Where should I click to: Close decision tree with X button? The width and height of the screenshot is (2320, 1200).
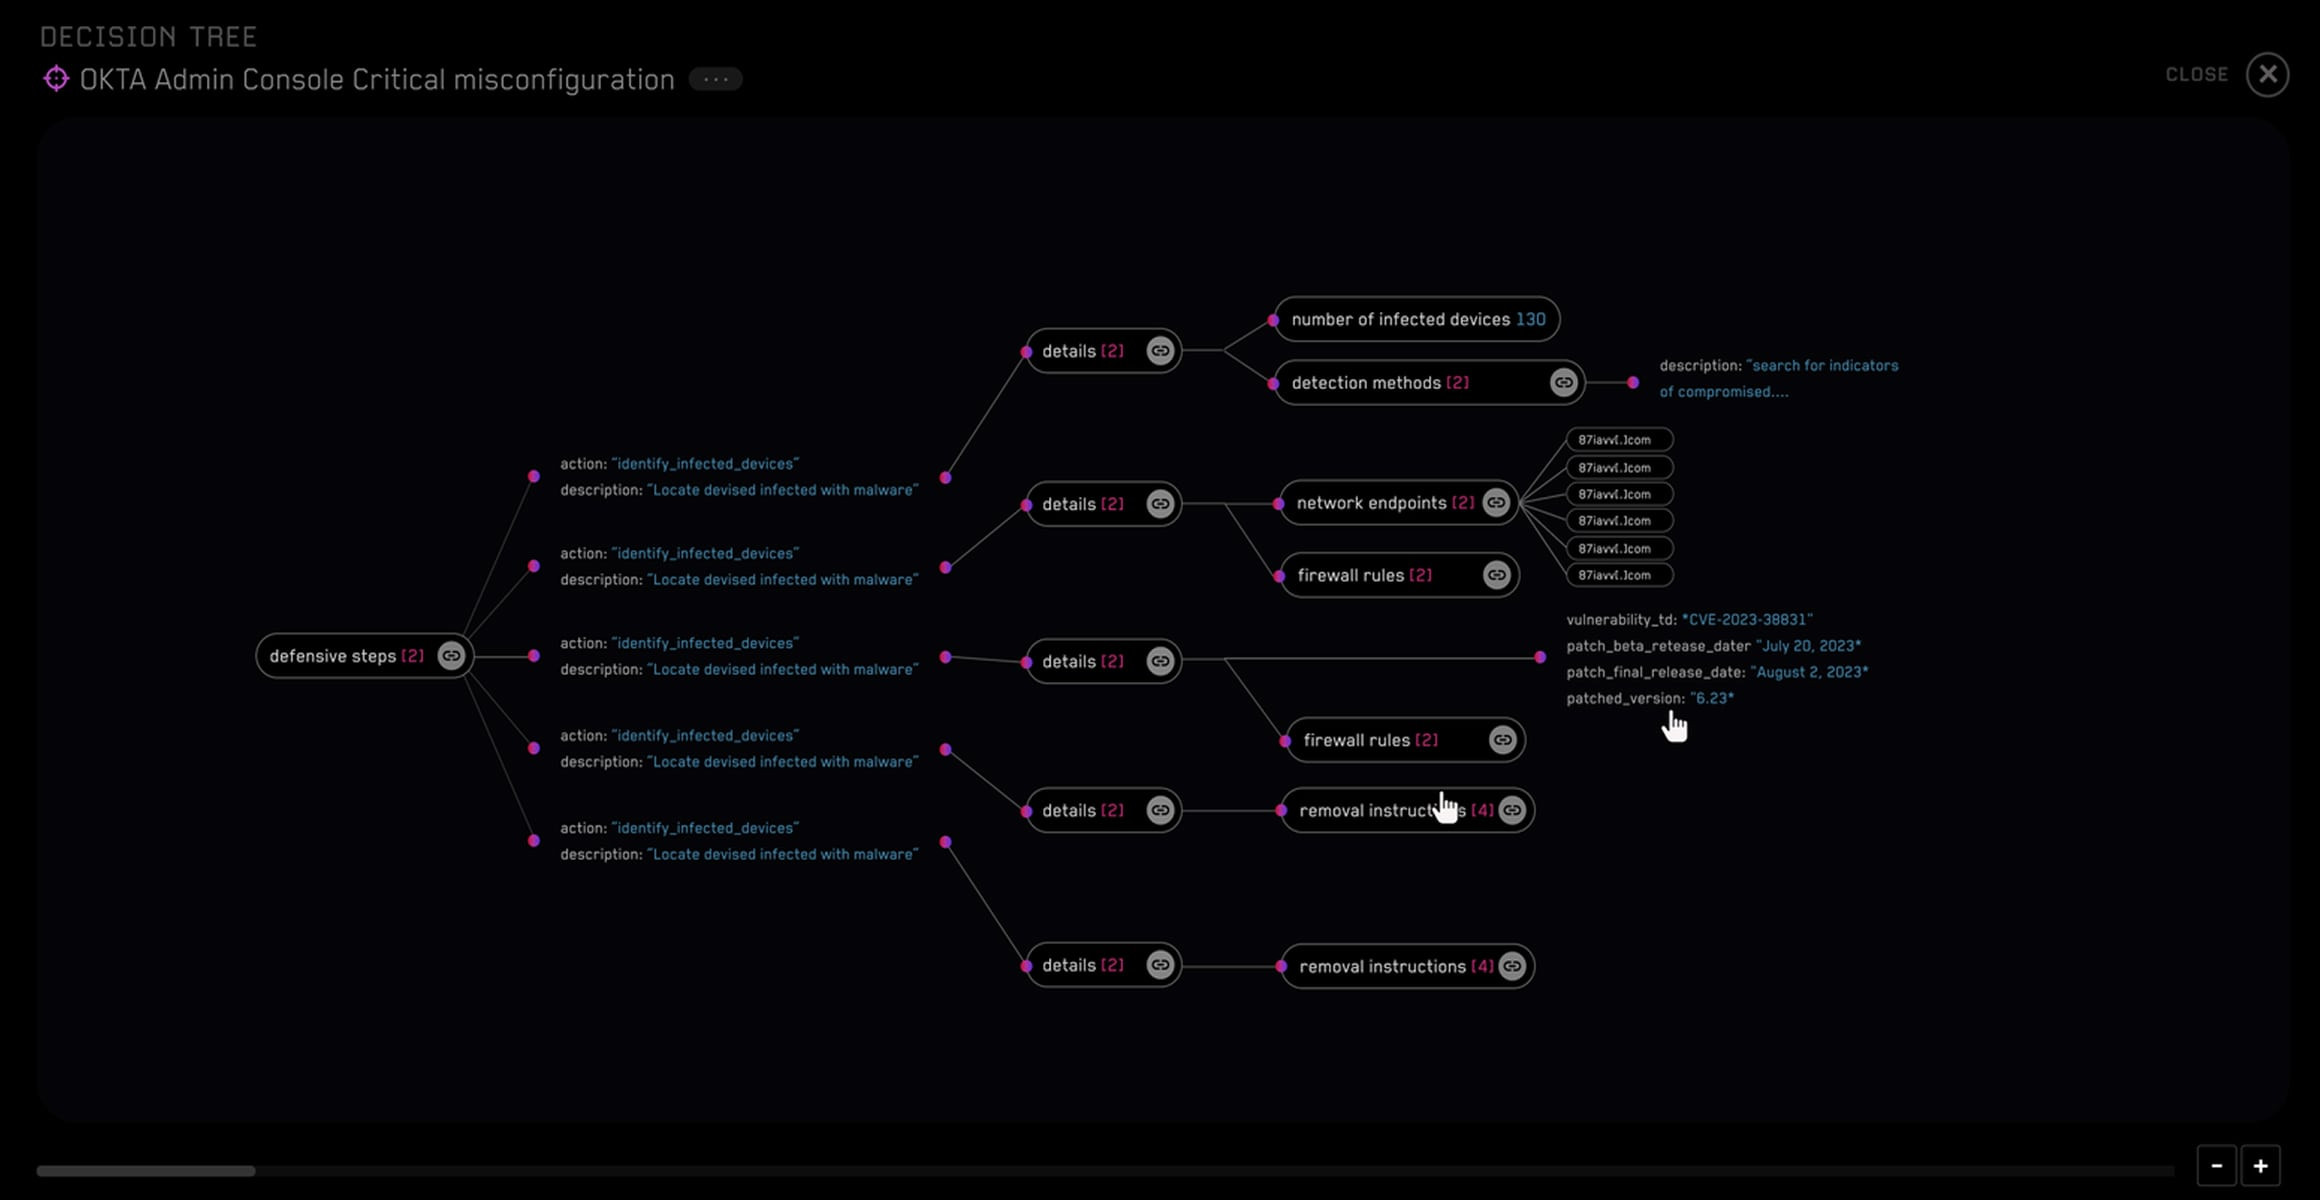(2267, 75)
